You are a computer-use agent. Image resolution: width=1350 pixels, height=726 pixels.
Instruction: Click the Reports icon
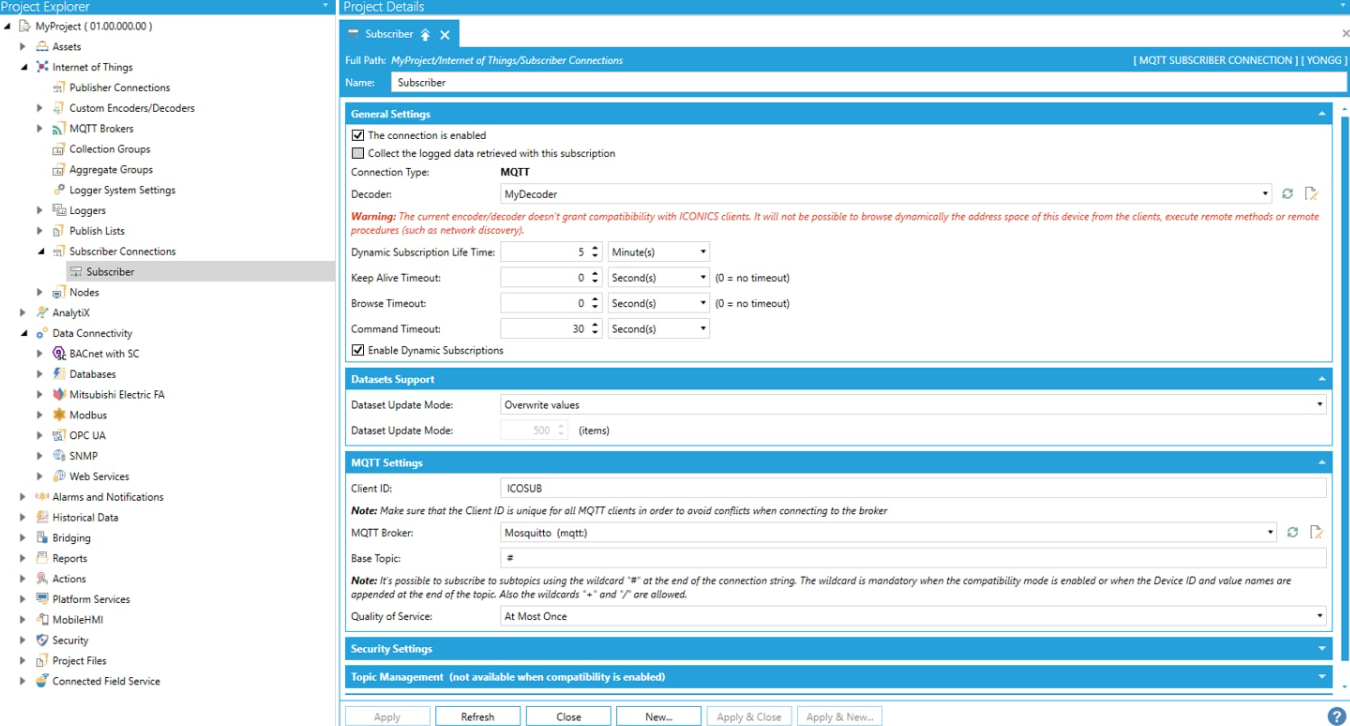(42, 559)
